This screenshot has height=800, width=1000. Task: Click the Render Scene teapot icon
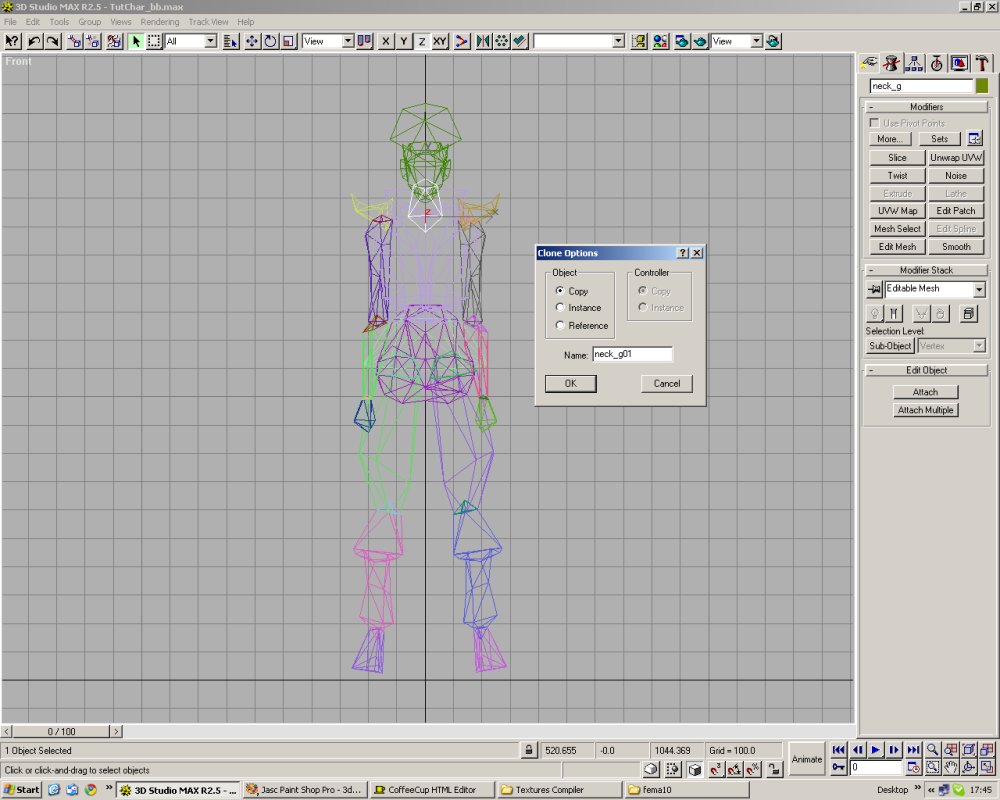(681, 41)
